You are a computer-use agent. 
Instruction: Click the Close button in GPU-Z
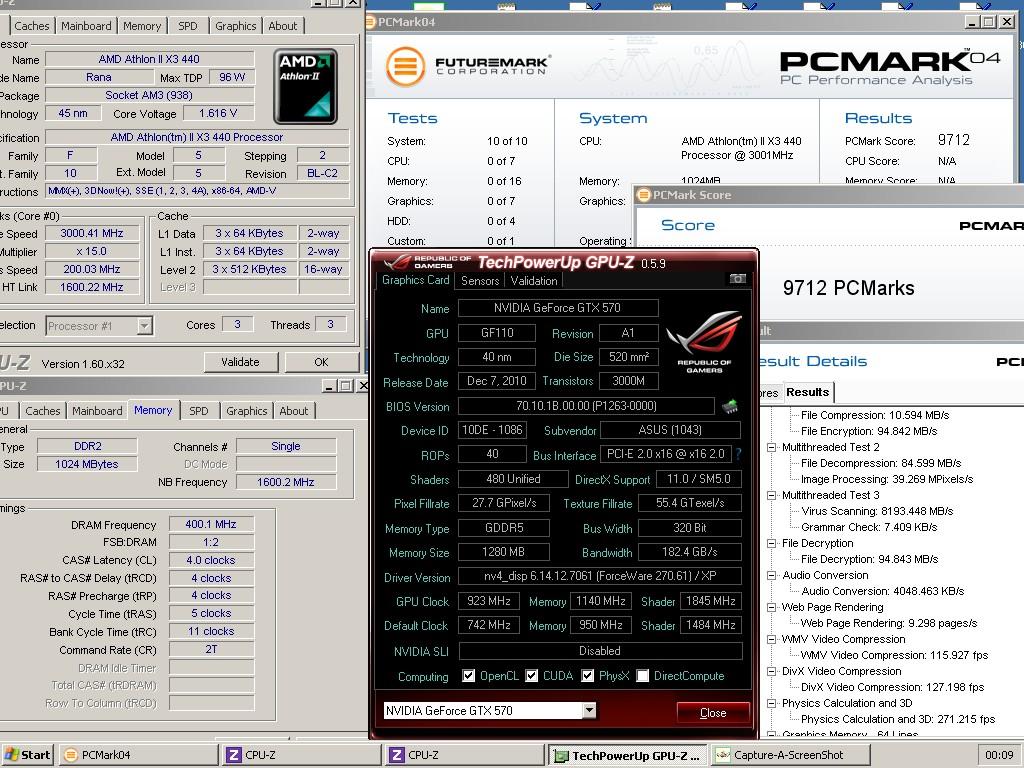[x=712, y=712]
